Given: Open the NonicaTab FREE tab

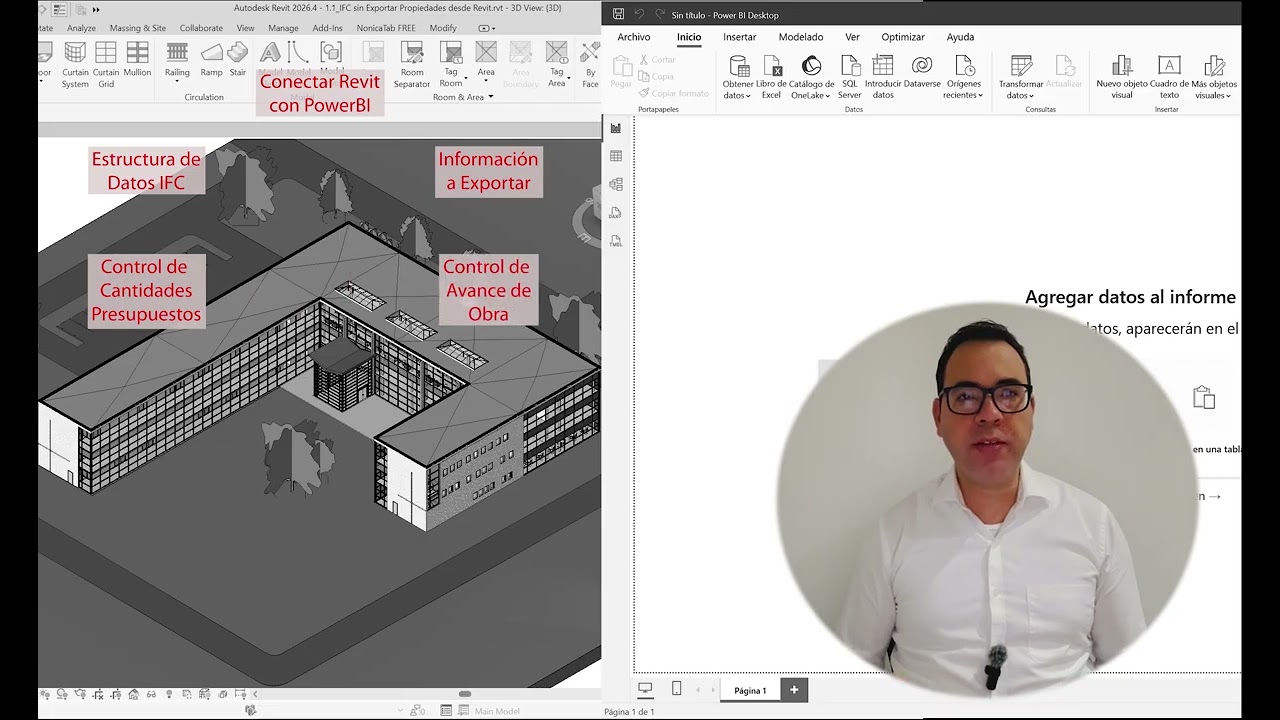Looking at the screenshot, I should coord(386,28).
